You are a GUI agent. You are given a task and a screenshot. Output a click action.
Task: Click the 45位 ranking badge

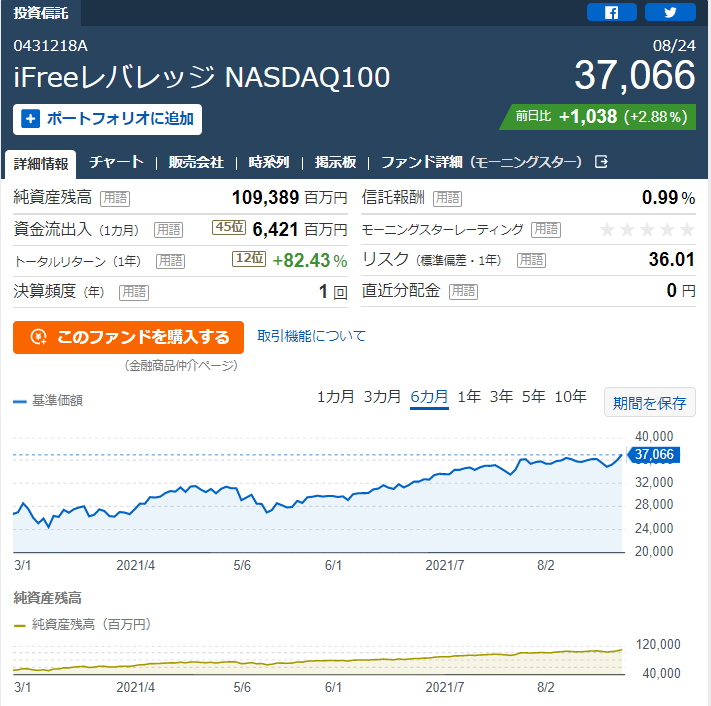(x=229, y=228)
